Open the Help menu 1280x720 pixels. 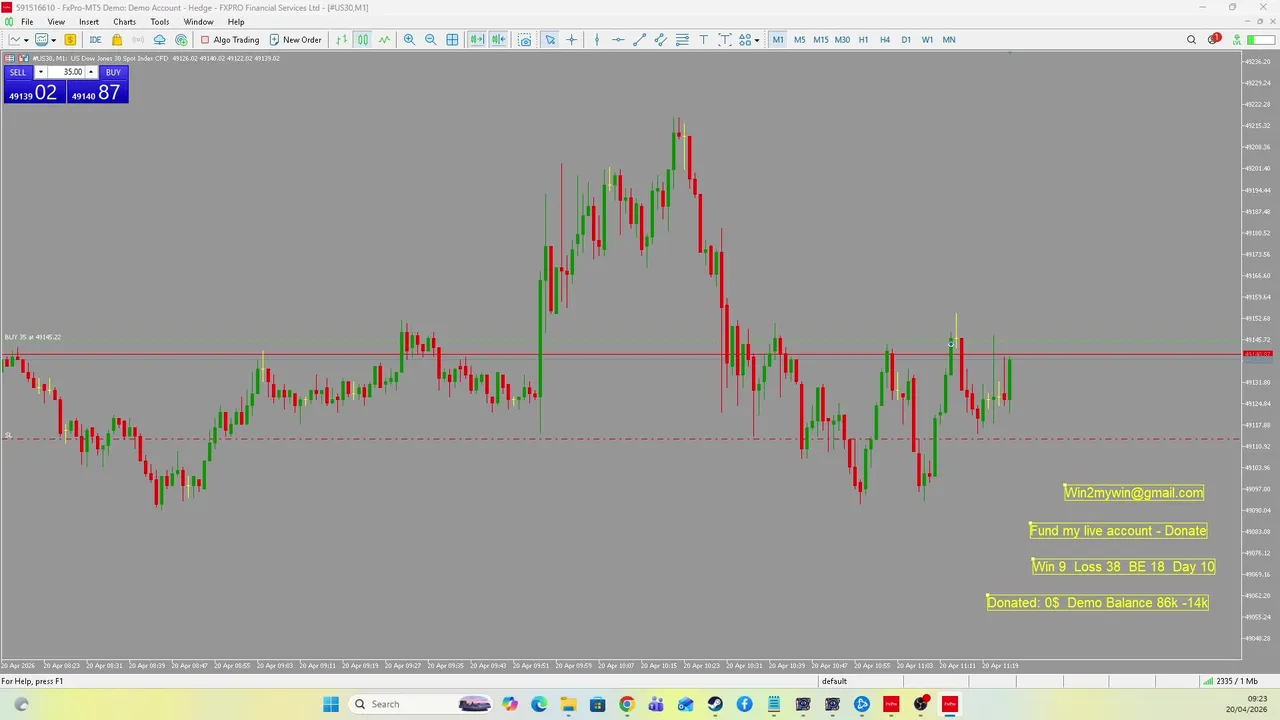pos(236,22)
